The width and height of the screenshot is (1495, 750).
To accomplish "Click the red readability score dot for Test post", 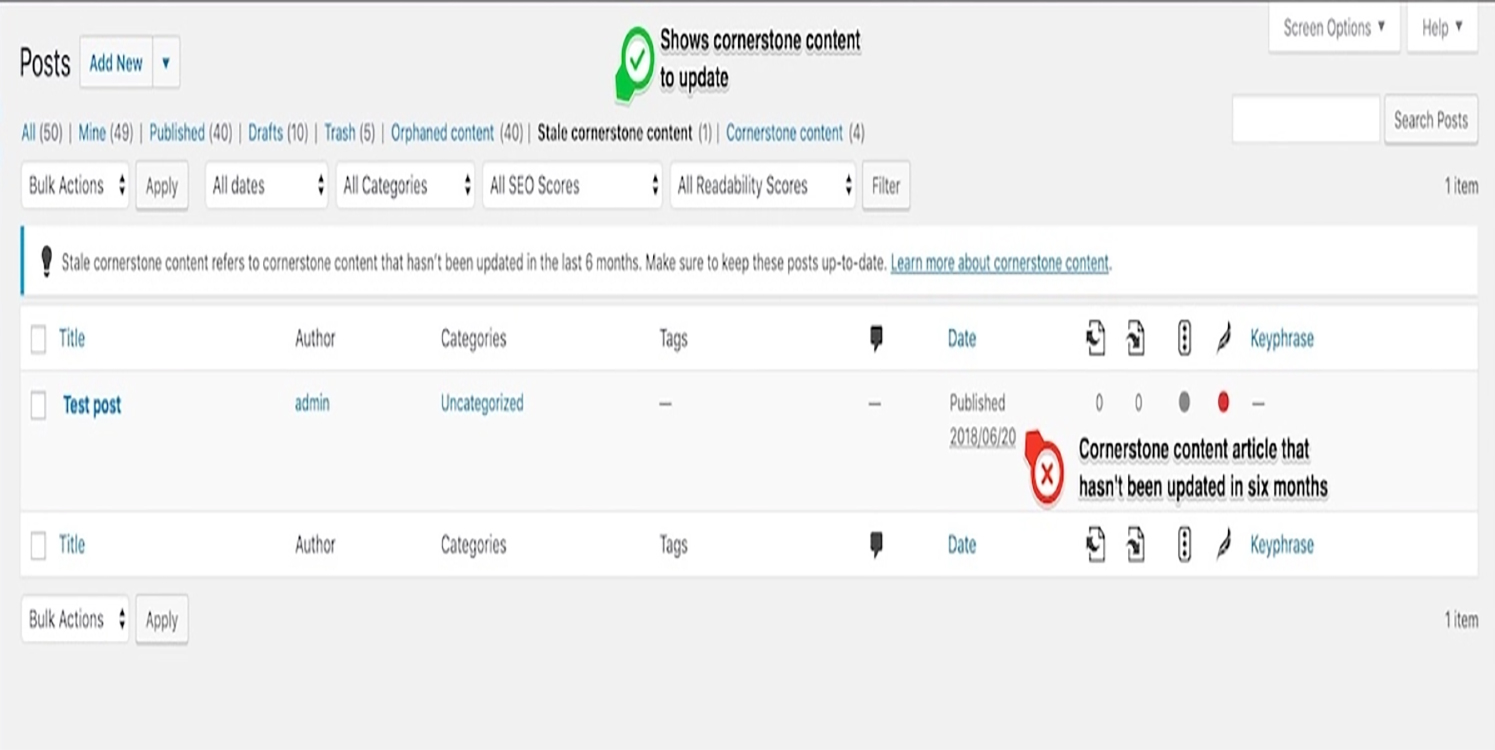I will pyautogui.click(x=1223, y=403).
